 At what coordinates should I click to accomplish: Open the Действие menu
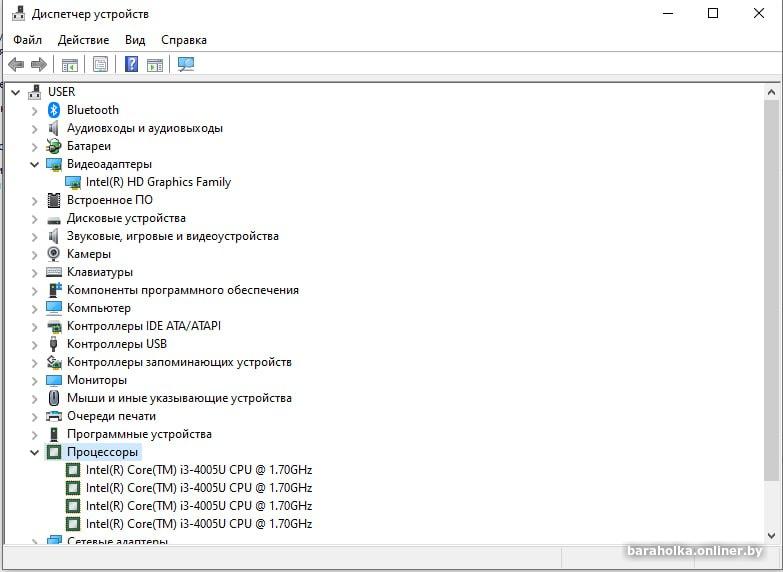tap(83, 40)
